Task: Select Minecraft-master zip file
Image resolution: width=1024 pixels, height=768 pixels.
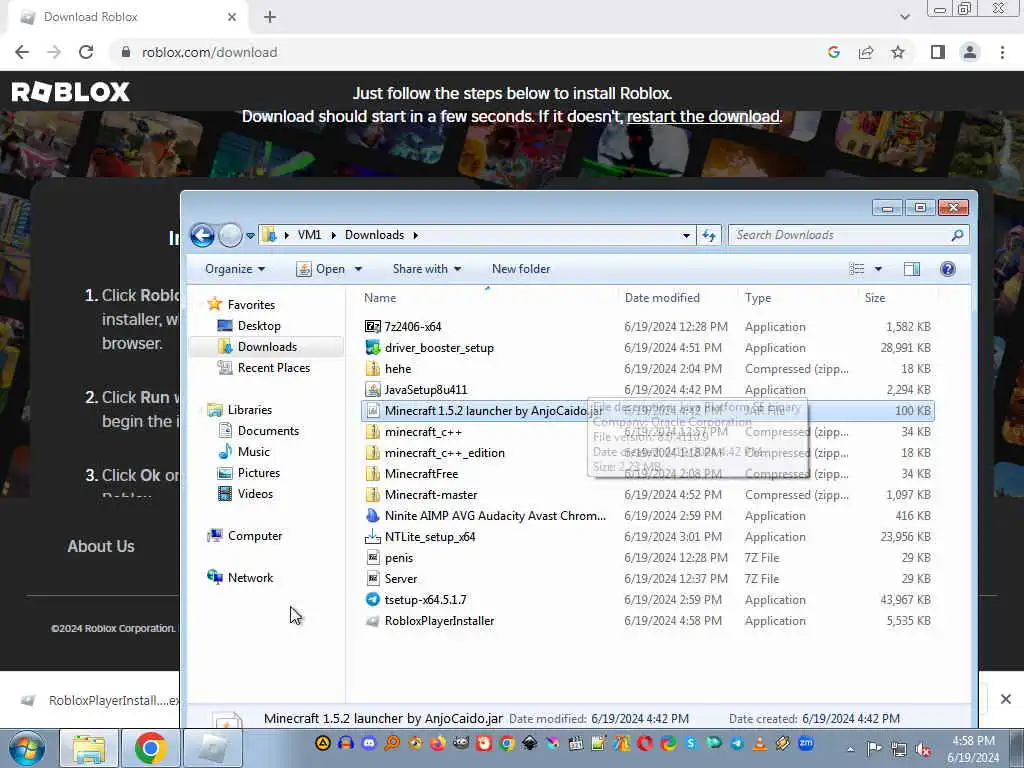Action: [430, 495]
